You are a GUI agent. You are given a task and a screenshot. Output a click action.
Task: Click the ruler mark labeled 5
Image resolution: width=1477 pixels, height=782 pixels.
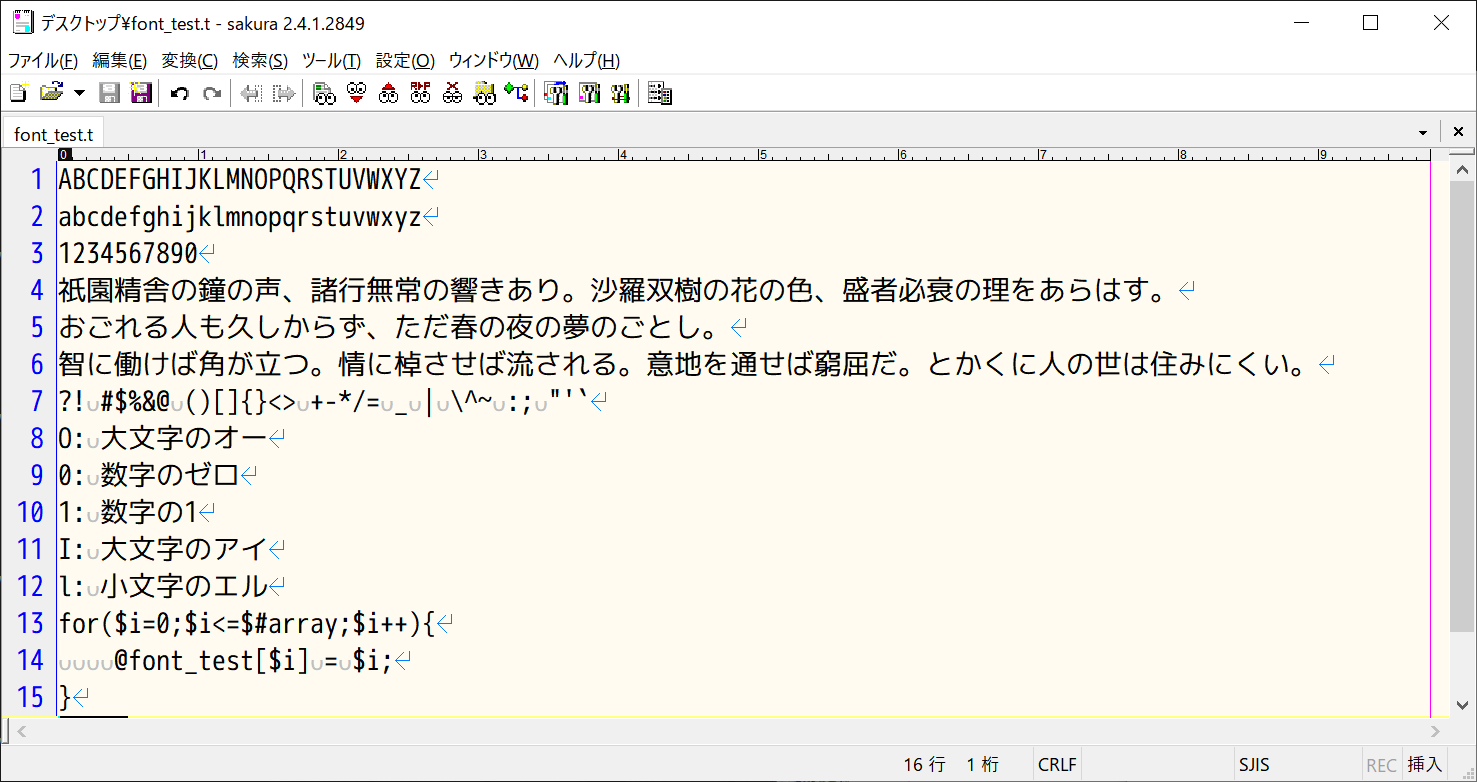[763, 154]
